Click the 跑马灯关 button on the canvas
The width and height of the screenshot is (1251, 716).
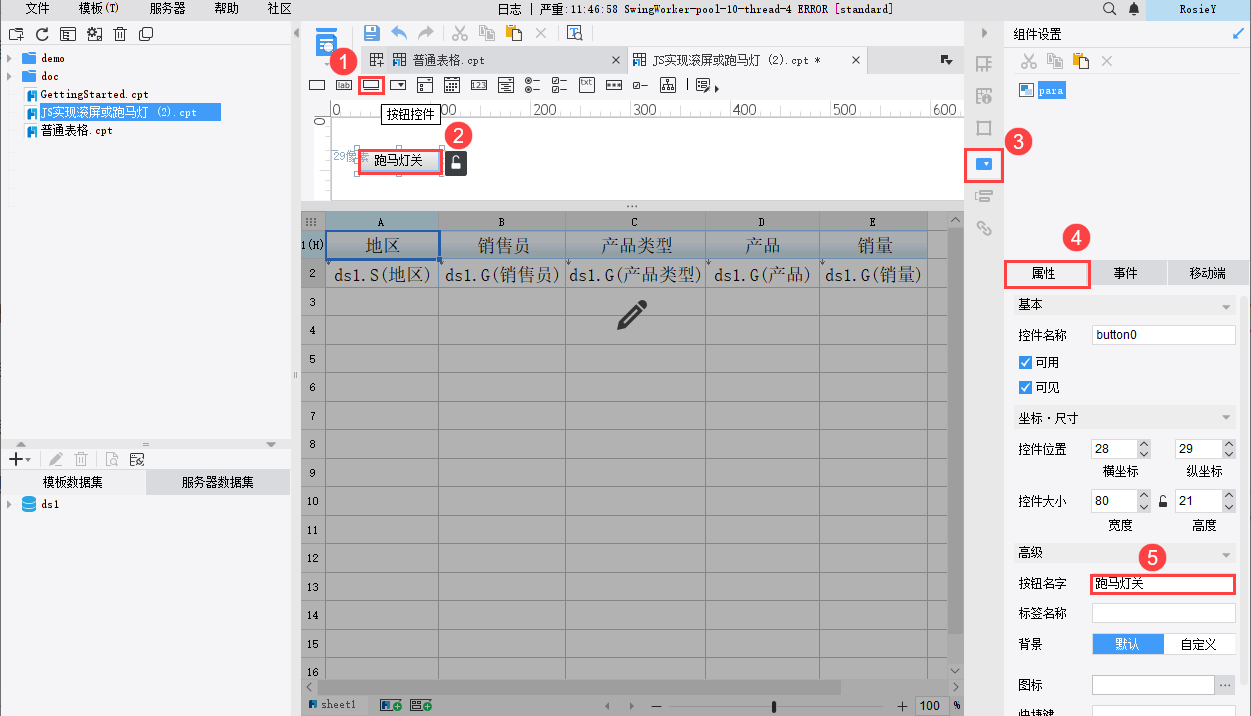399,161
